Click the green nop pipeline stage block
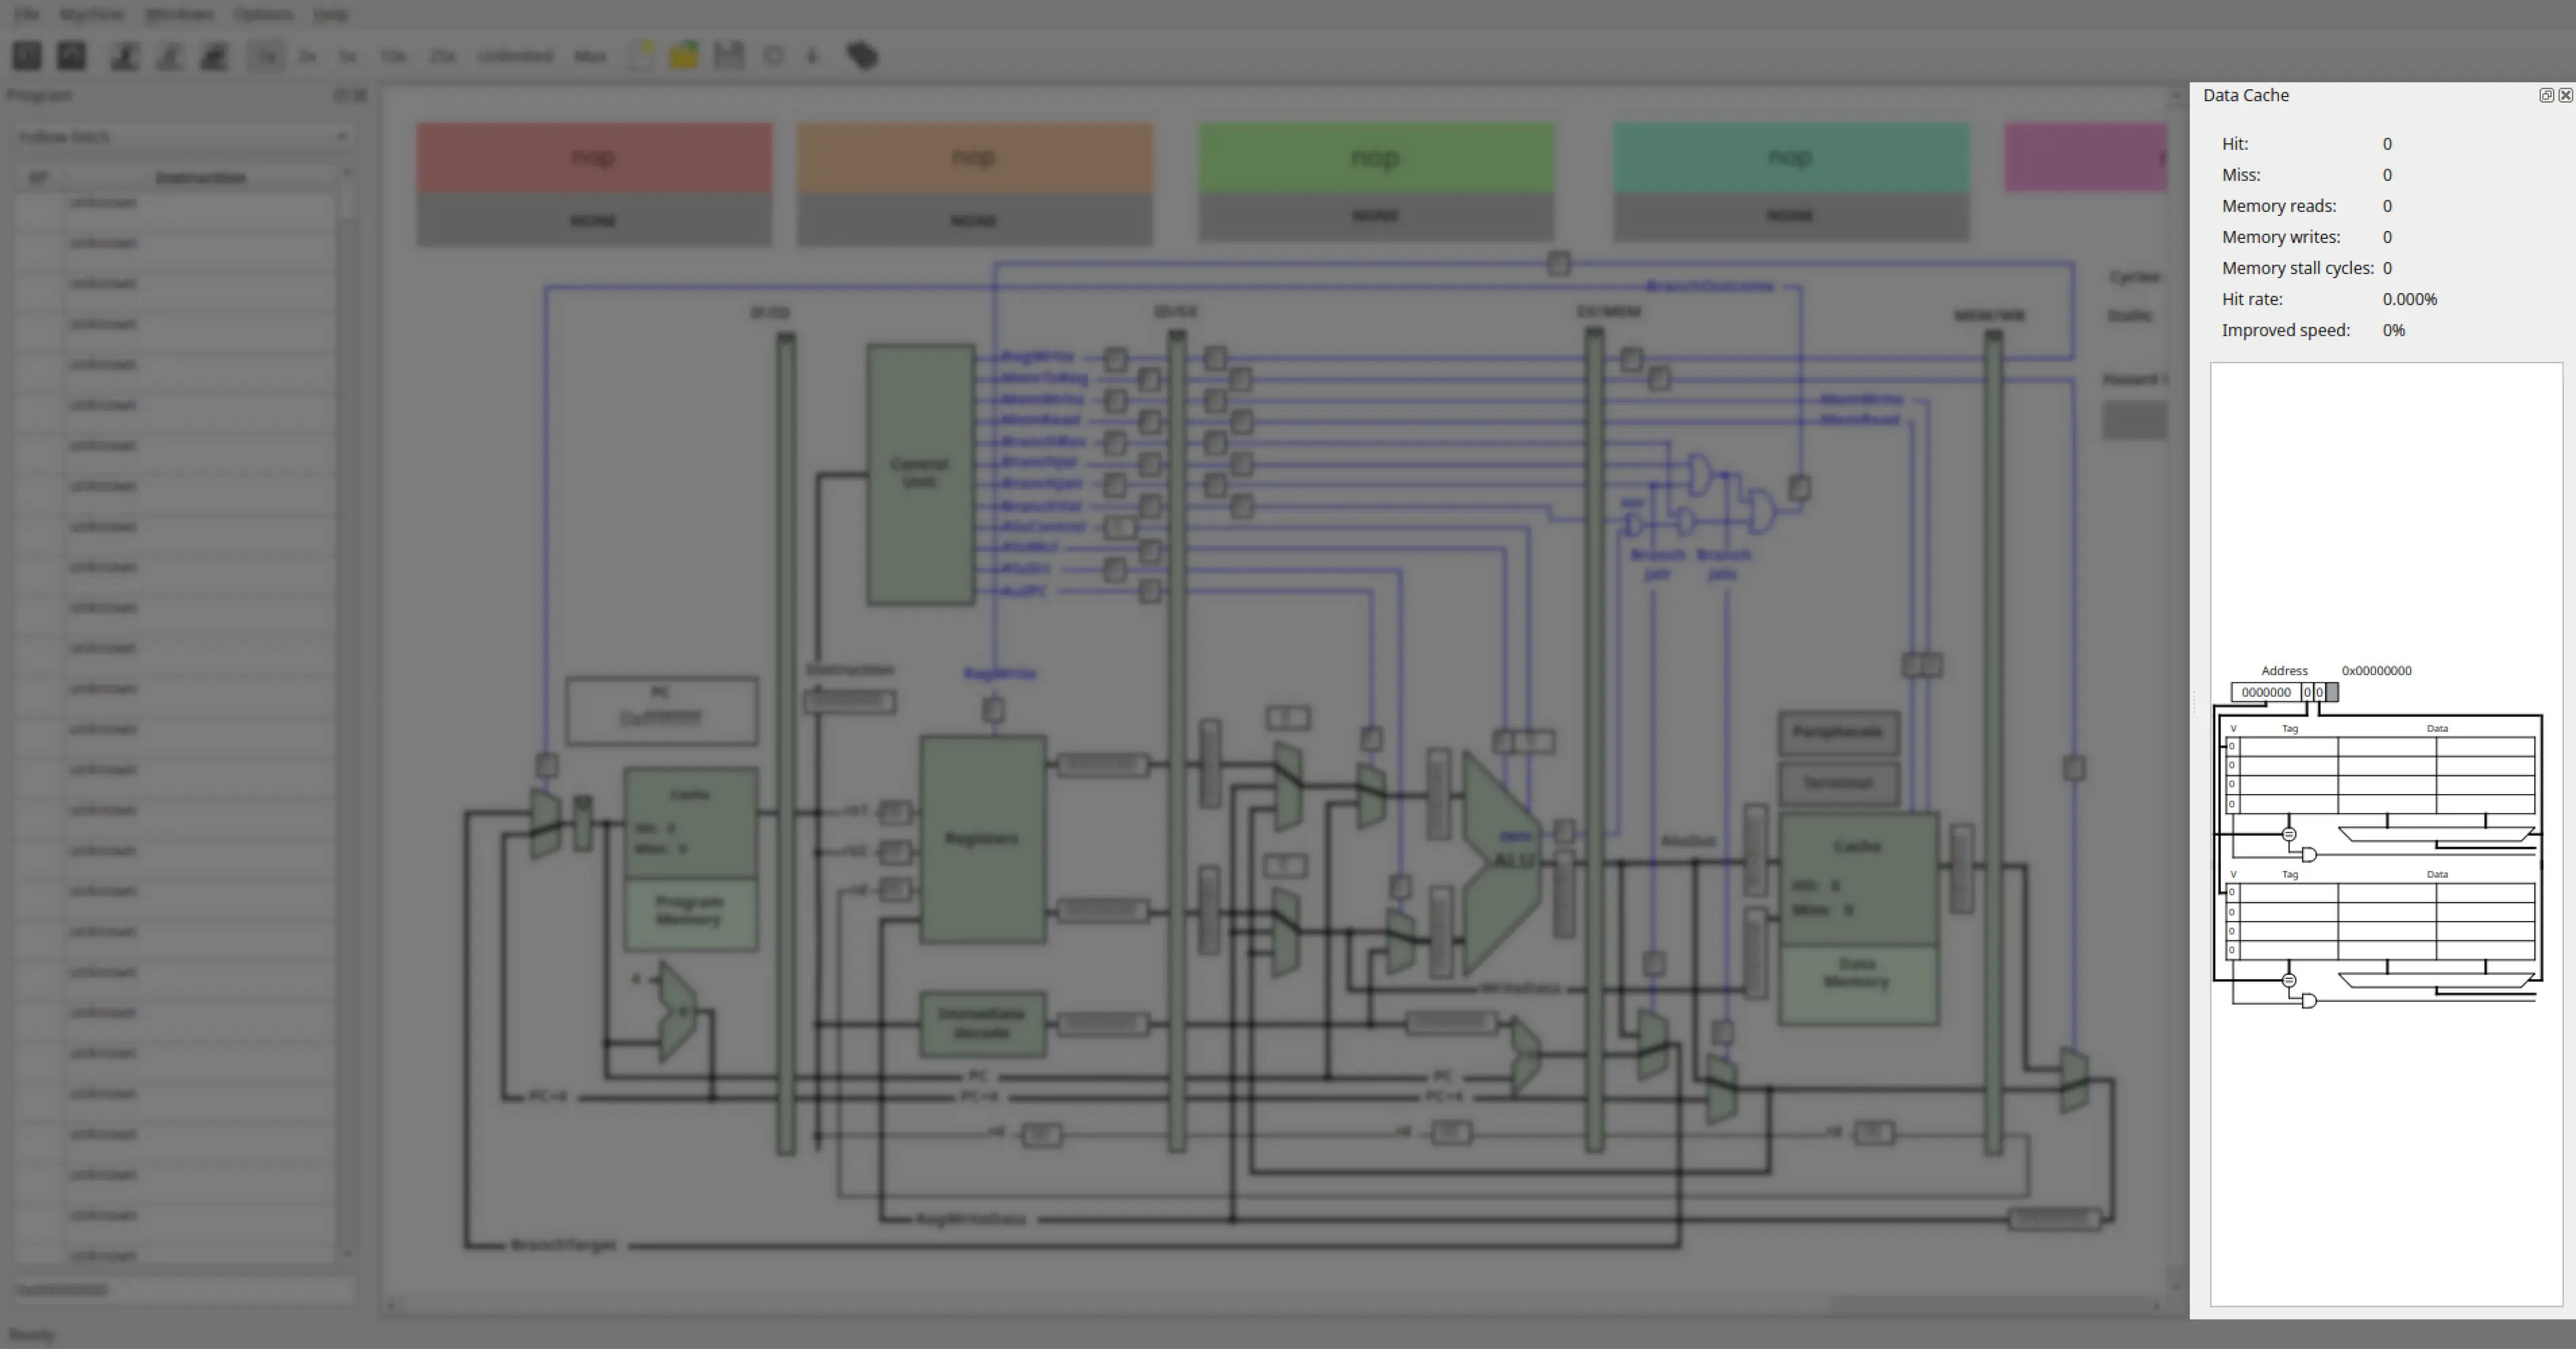 (x=1376, y=158)
